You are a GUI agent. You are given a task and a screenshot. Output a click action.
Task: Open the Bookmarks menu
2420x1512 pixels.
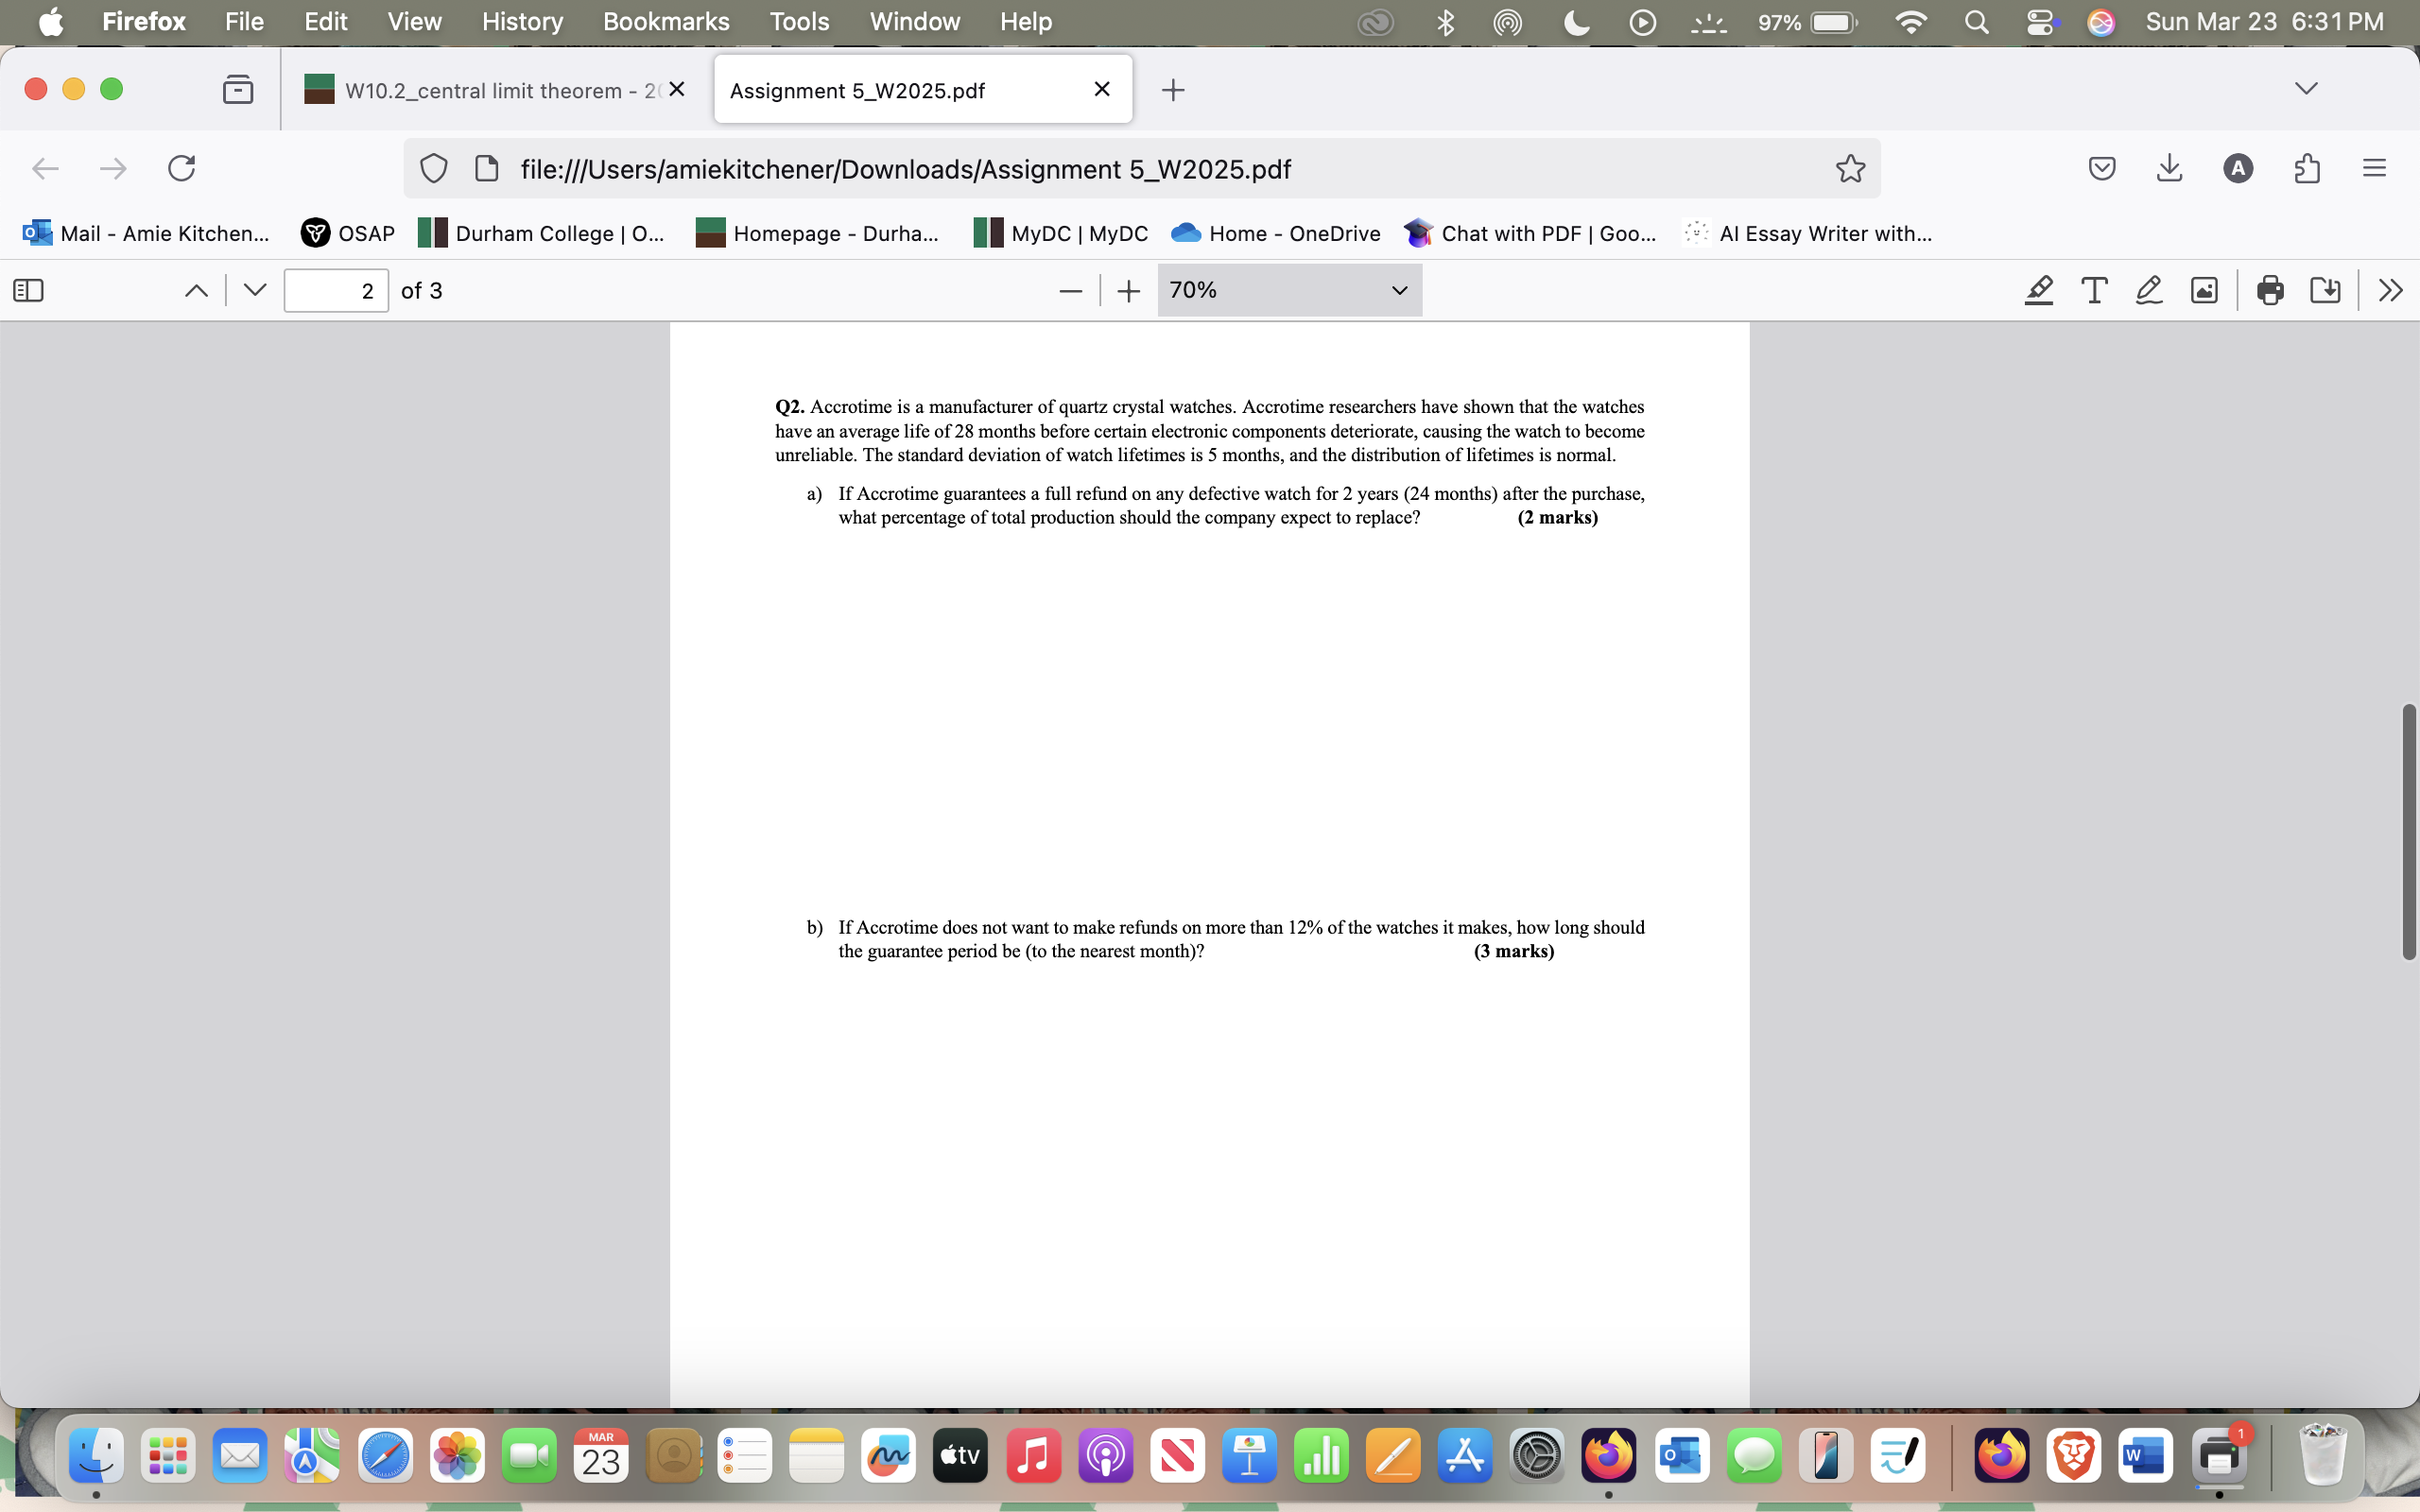[x=666, y=22]
